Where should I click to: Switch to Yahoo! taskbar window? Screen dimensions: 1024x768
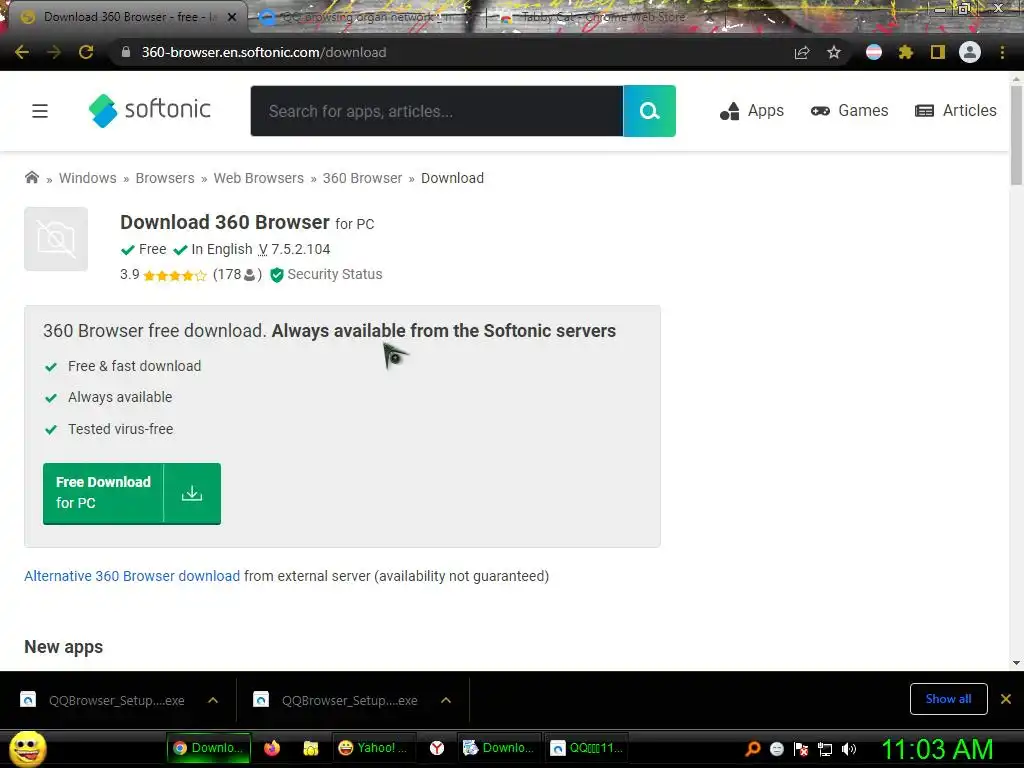(372, 748)
